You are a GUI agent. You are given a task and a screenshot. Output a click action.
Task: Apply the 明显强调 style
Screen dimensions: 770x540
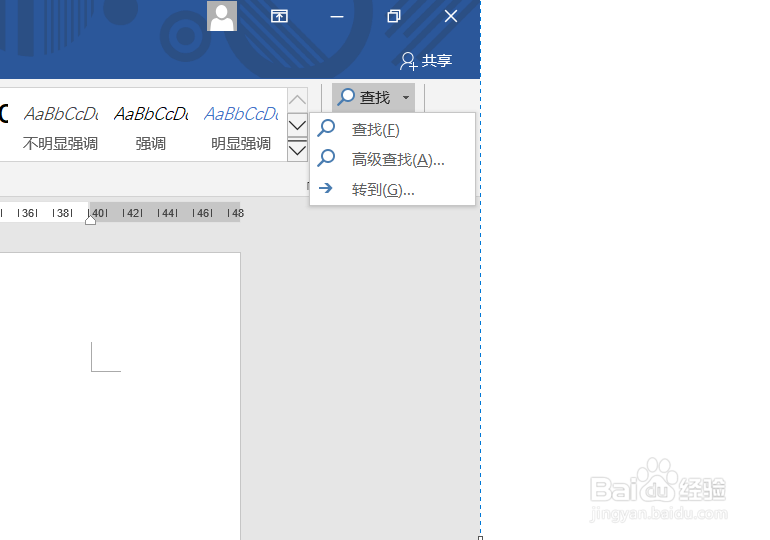(241, 126)
